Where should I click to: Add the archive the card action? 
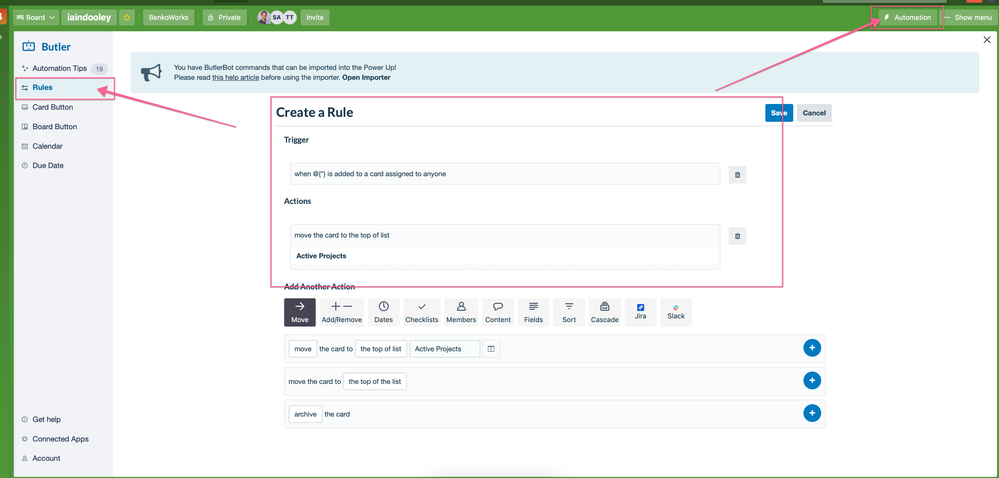[x=812, y=413]
